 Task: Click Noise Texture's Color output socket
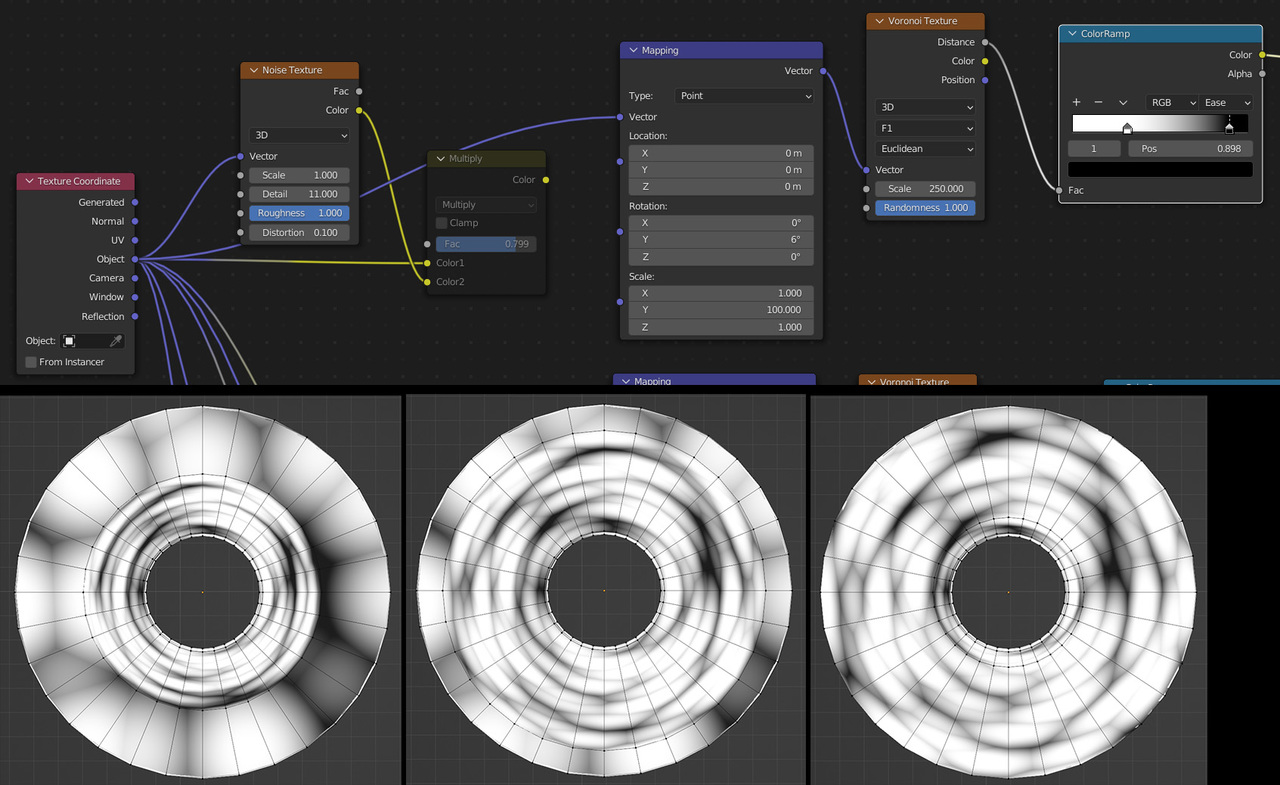point(359,110)
